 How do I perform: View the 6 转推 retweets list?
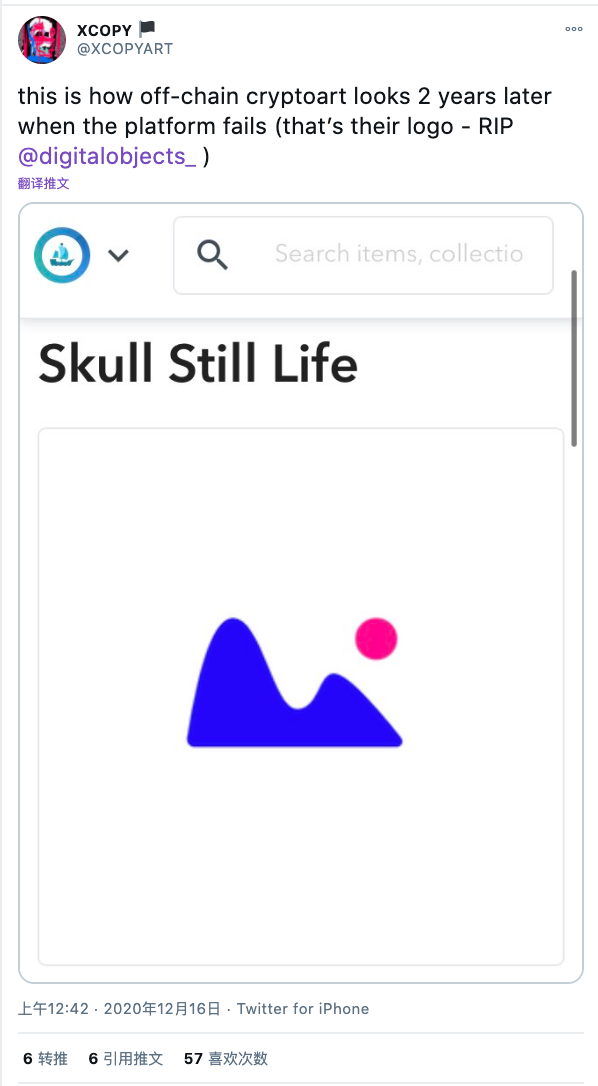tap(46, 1058)
